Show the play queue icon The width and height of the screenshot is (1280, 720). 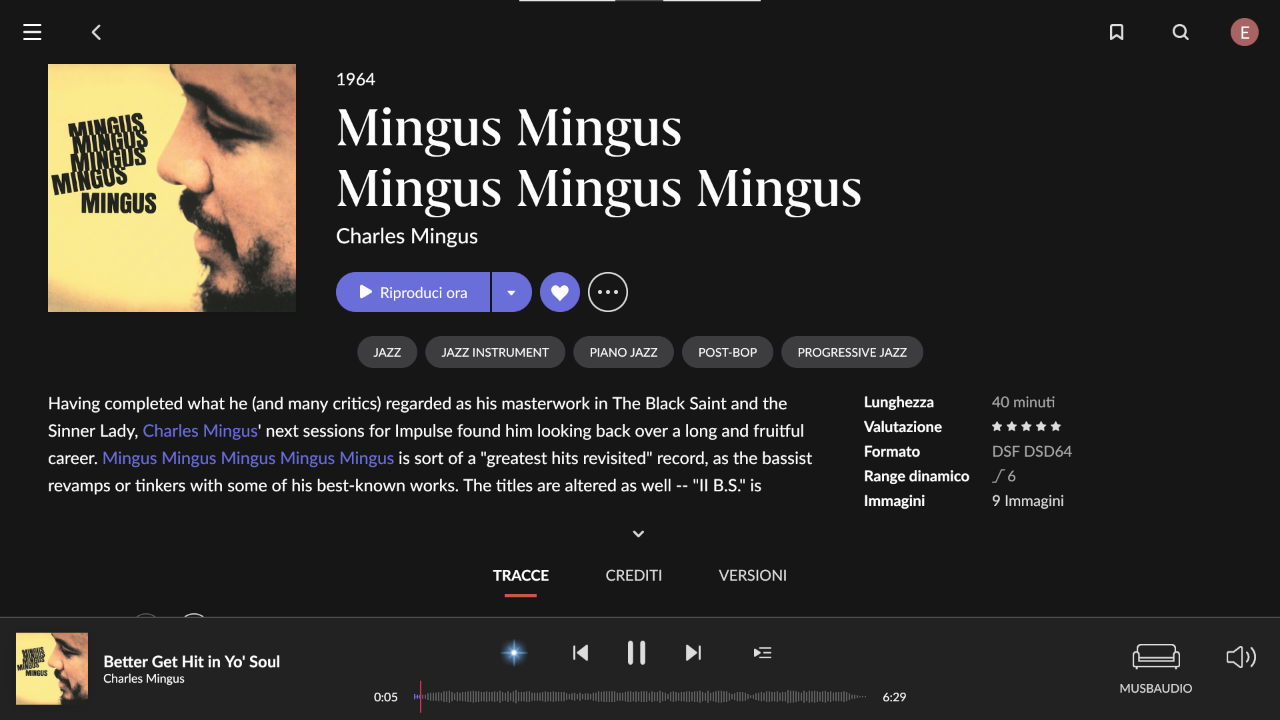pos(762,653)
